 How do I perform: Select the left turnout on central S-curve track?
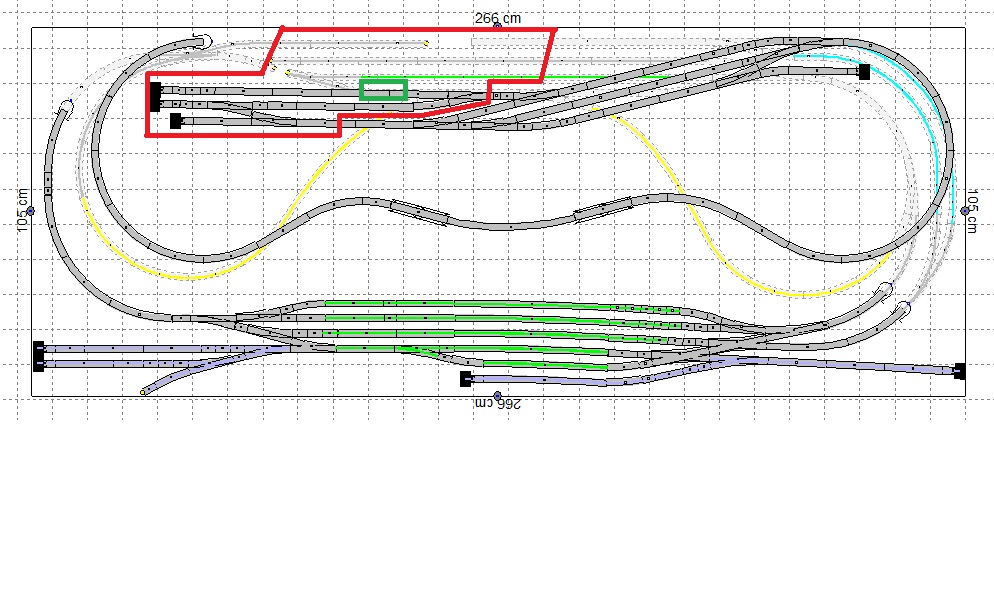click(x=419, y=210)
